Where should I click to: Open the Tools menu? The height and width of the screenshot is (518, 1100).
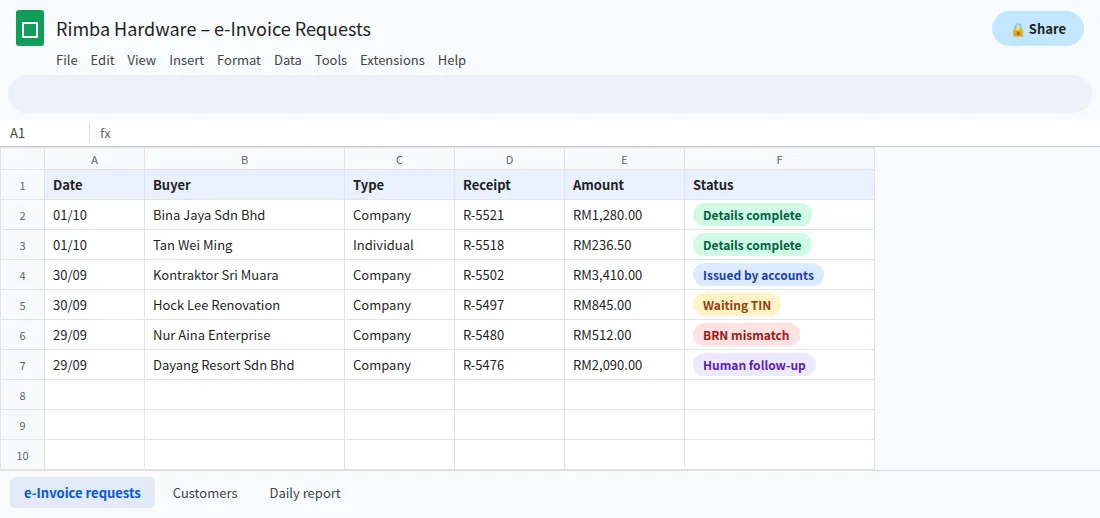coord(331,60)
